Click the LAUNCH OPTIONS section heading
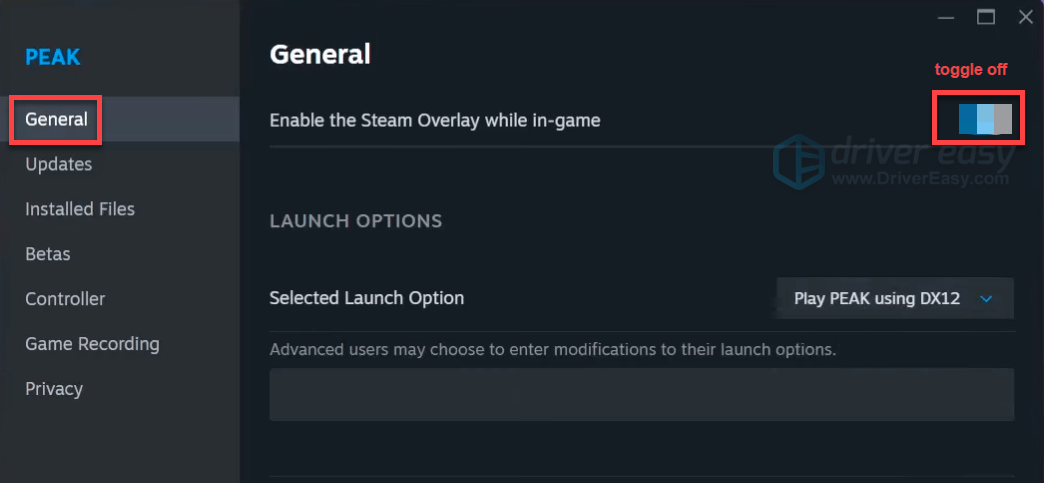 coord(356,220)
